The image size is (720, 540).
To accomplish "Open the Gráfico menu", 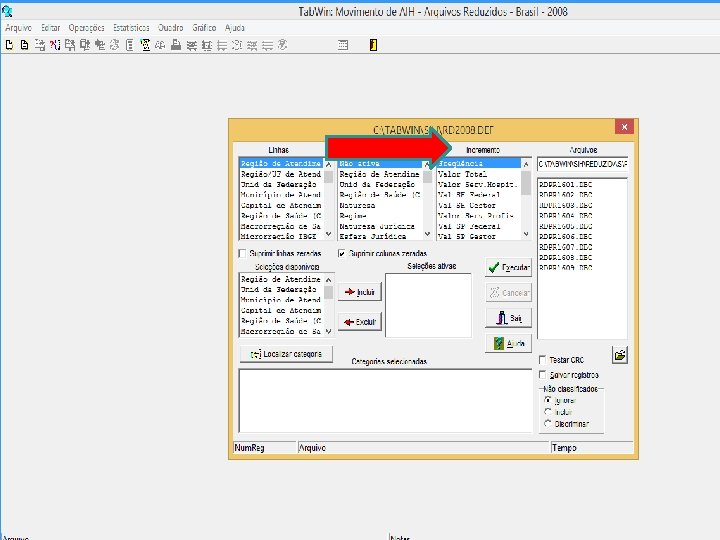I will click(204, 28).
